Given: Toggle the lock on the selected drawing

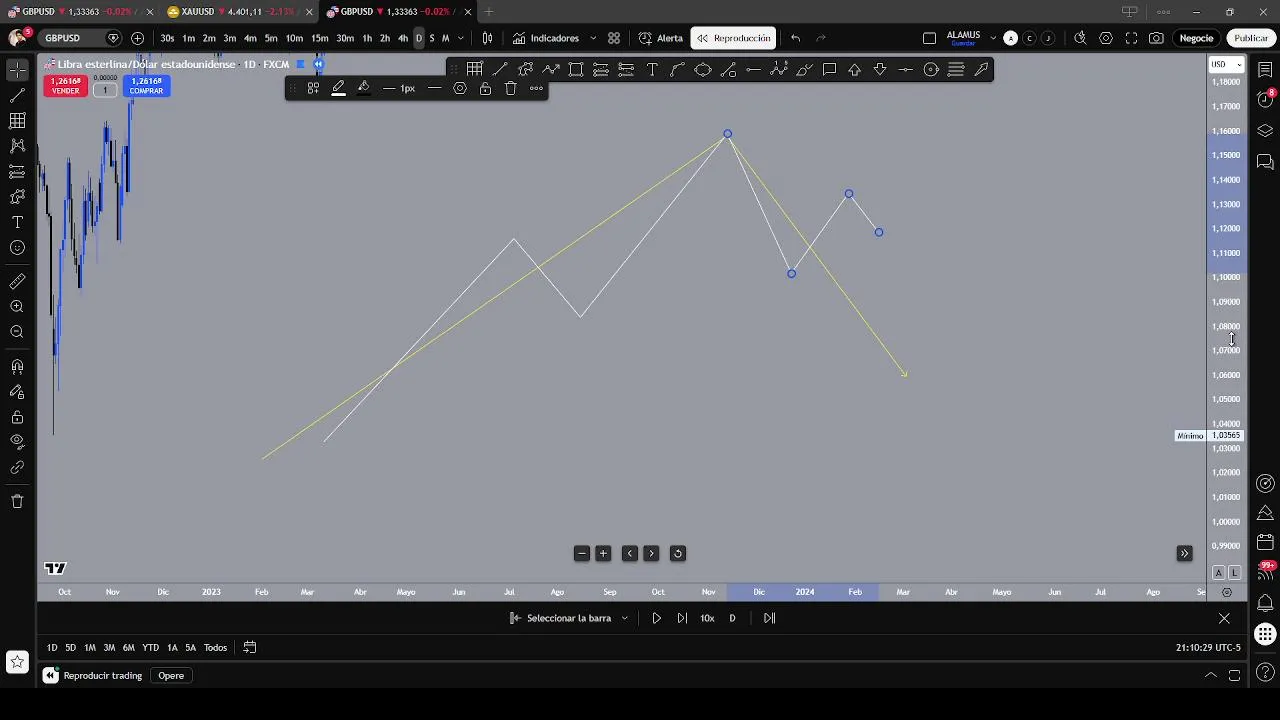Looking at the screenshot, I should (485, 88).
